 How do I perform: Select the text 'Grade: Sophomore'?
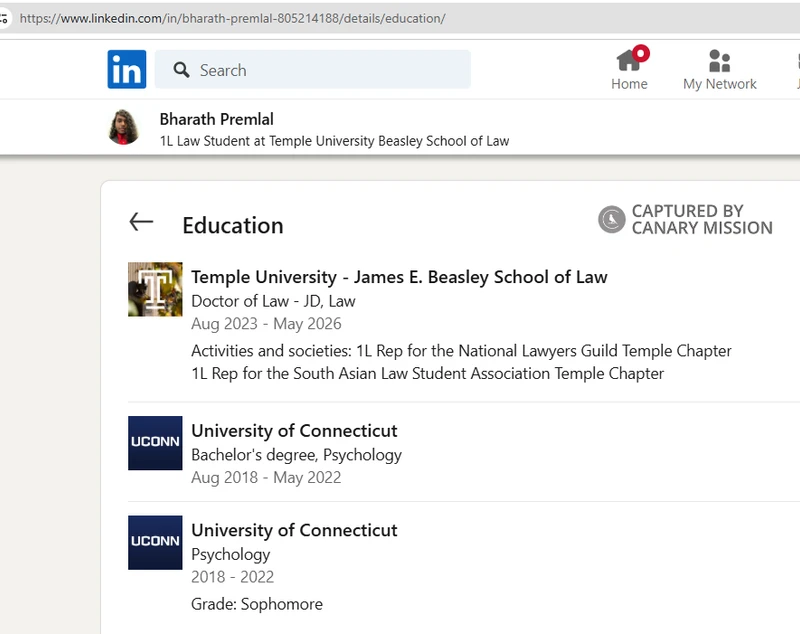[x=257, y=604]
